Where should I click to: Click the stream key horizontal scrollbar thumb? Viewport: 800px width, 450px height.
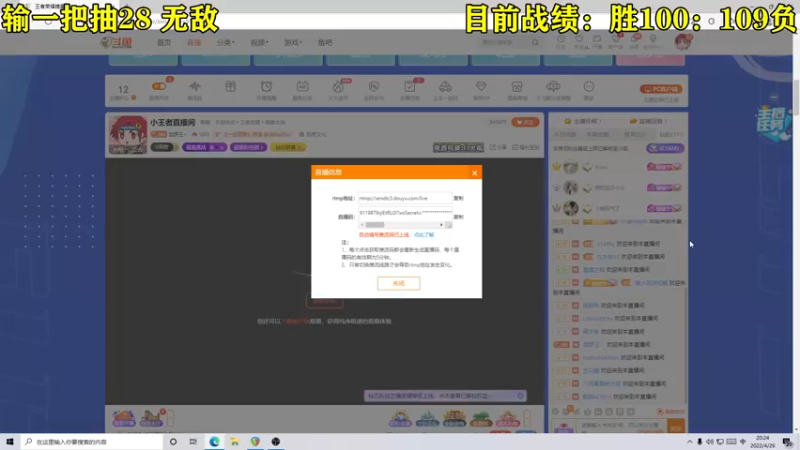point(374,224)
